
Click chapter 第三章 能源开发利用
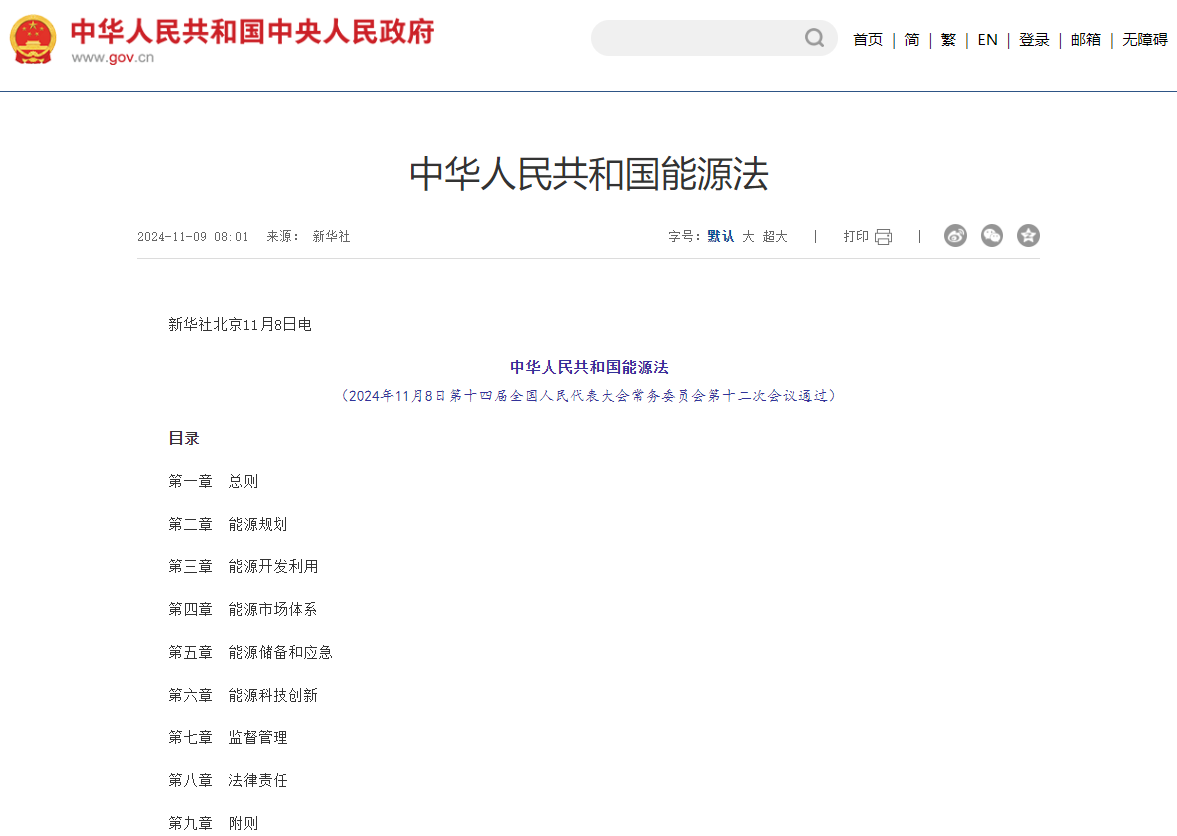coord(242,566)
